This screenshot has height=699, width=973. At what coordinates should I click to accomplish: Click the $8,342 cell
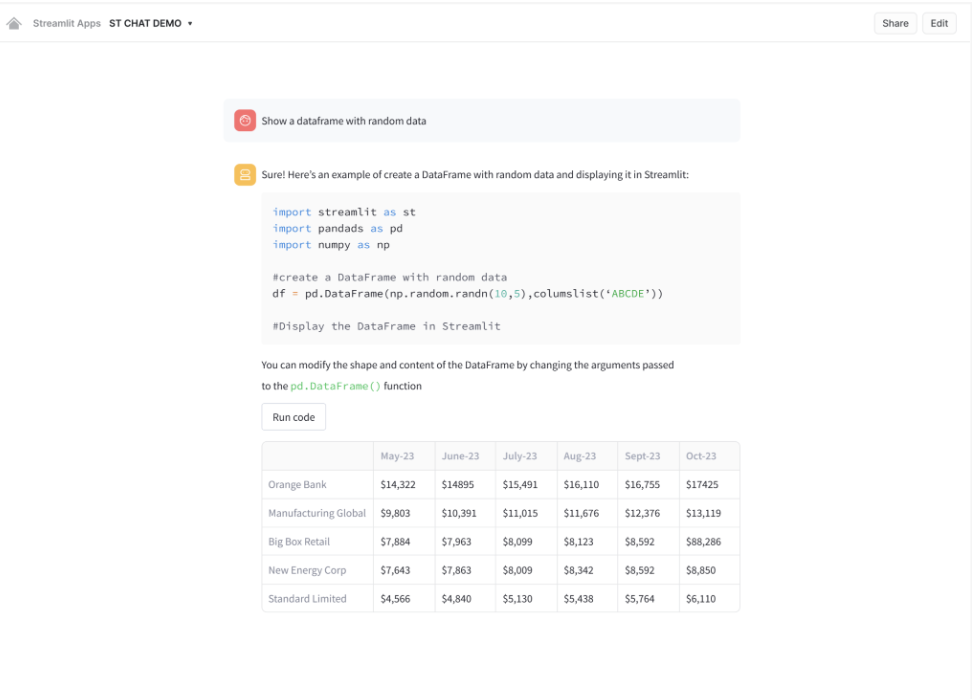587,570
